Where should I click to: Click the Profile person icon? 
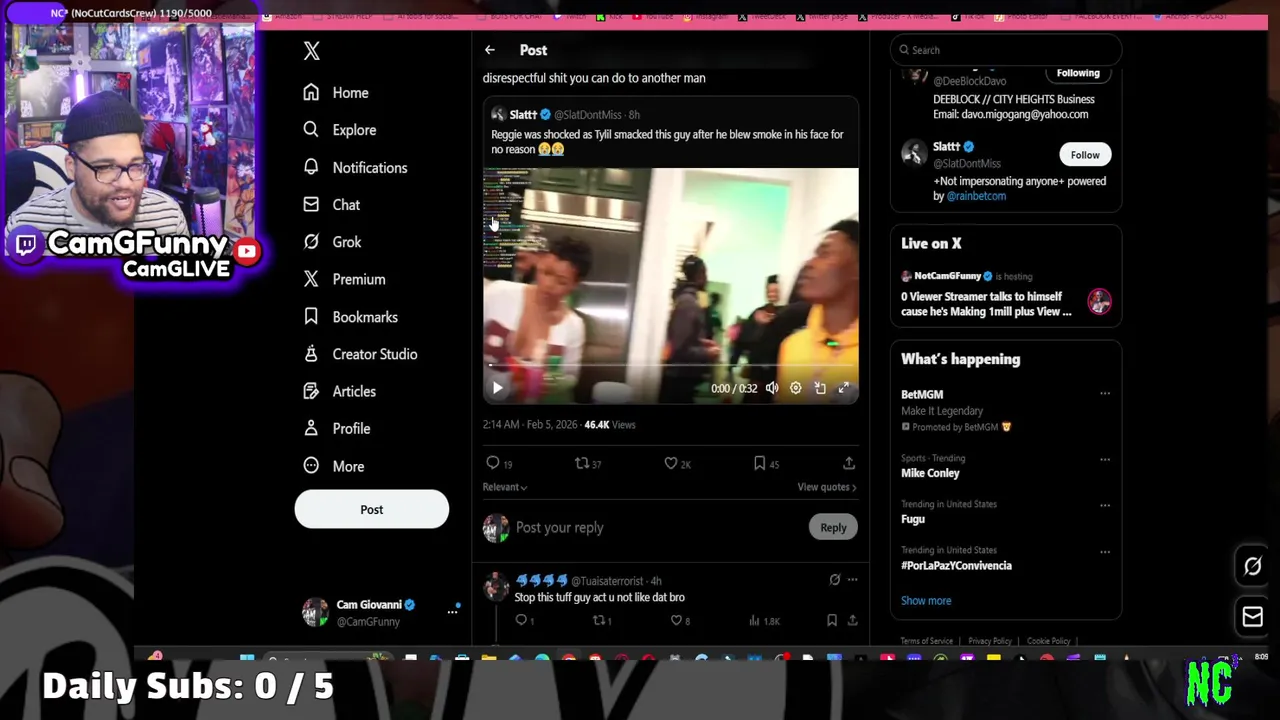point(311,428)
